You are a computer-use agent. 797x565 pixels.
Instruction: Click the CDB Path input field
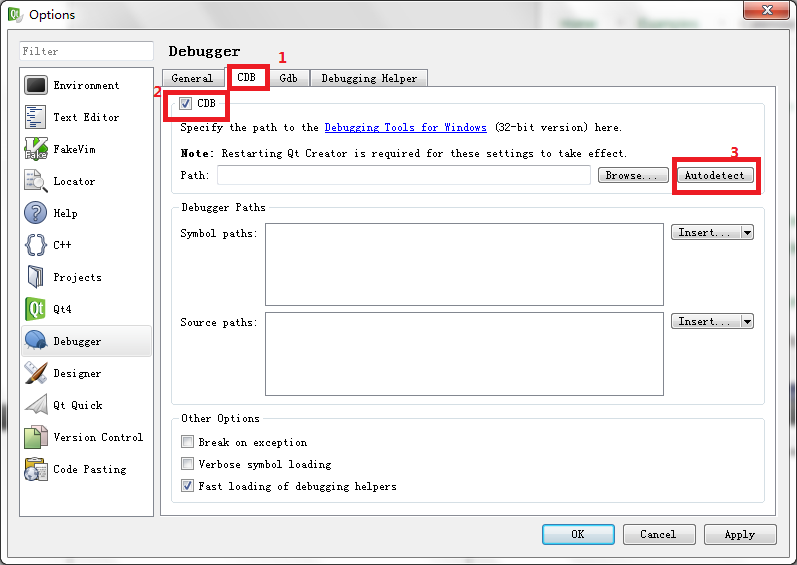click(x=403, y=175)
